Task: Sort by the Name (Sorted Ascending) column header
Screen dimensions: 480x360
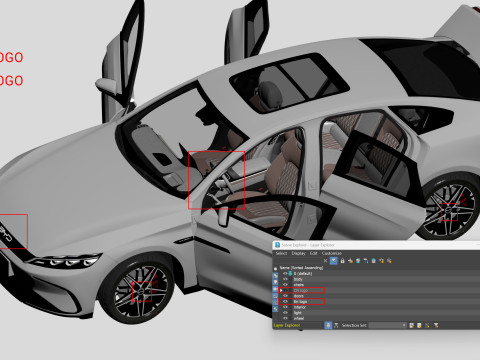Action: coord(302,268)
